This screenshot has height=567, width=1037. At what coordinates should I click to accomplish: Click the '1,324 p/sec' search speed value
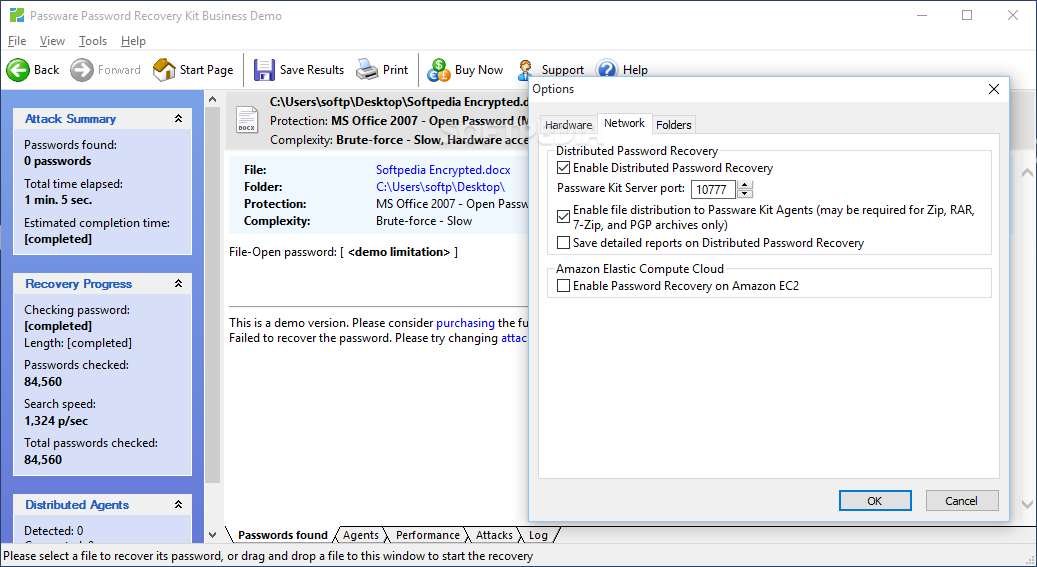point(56,421)
